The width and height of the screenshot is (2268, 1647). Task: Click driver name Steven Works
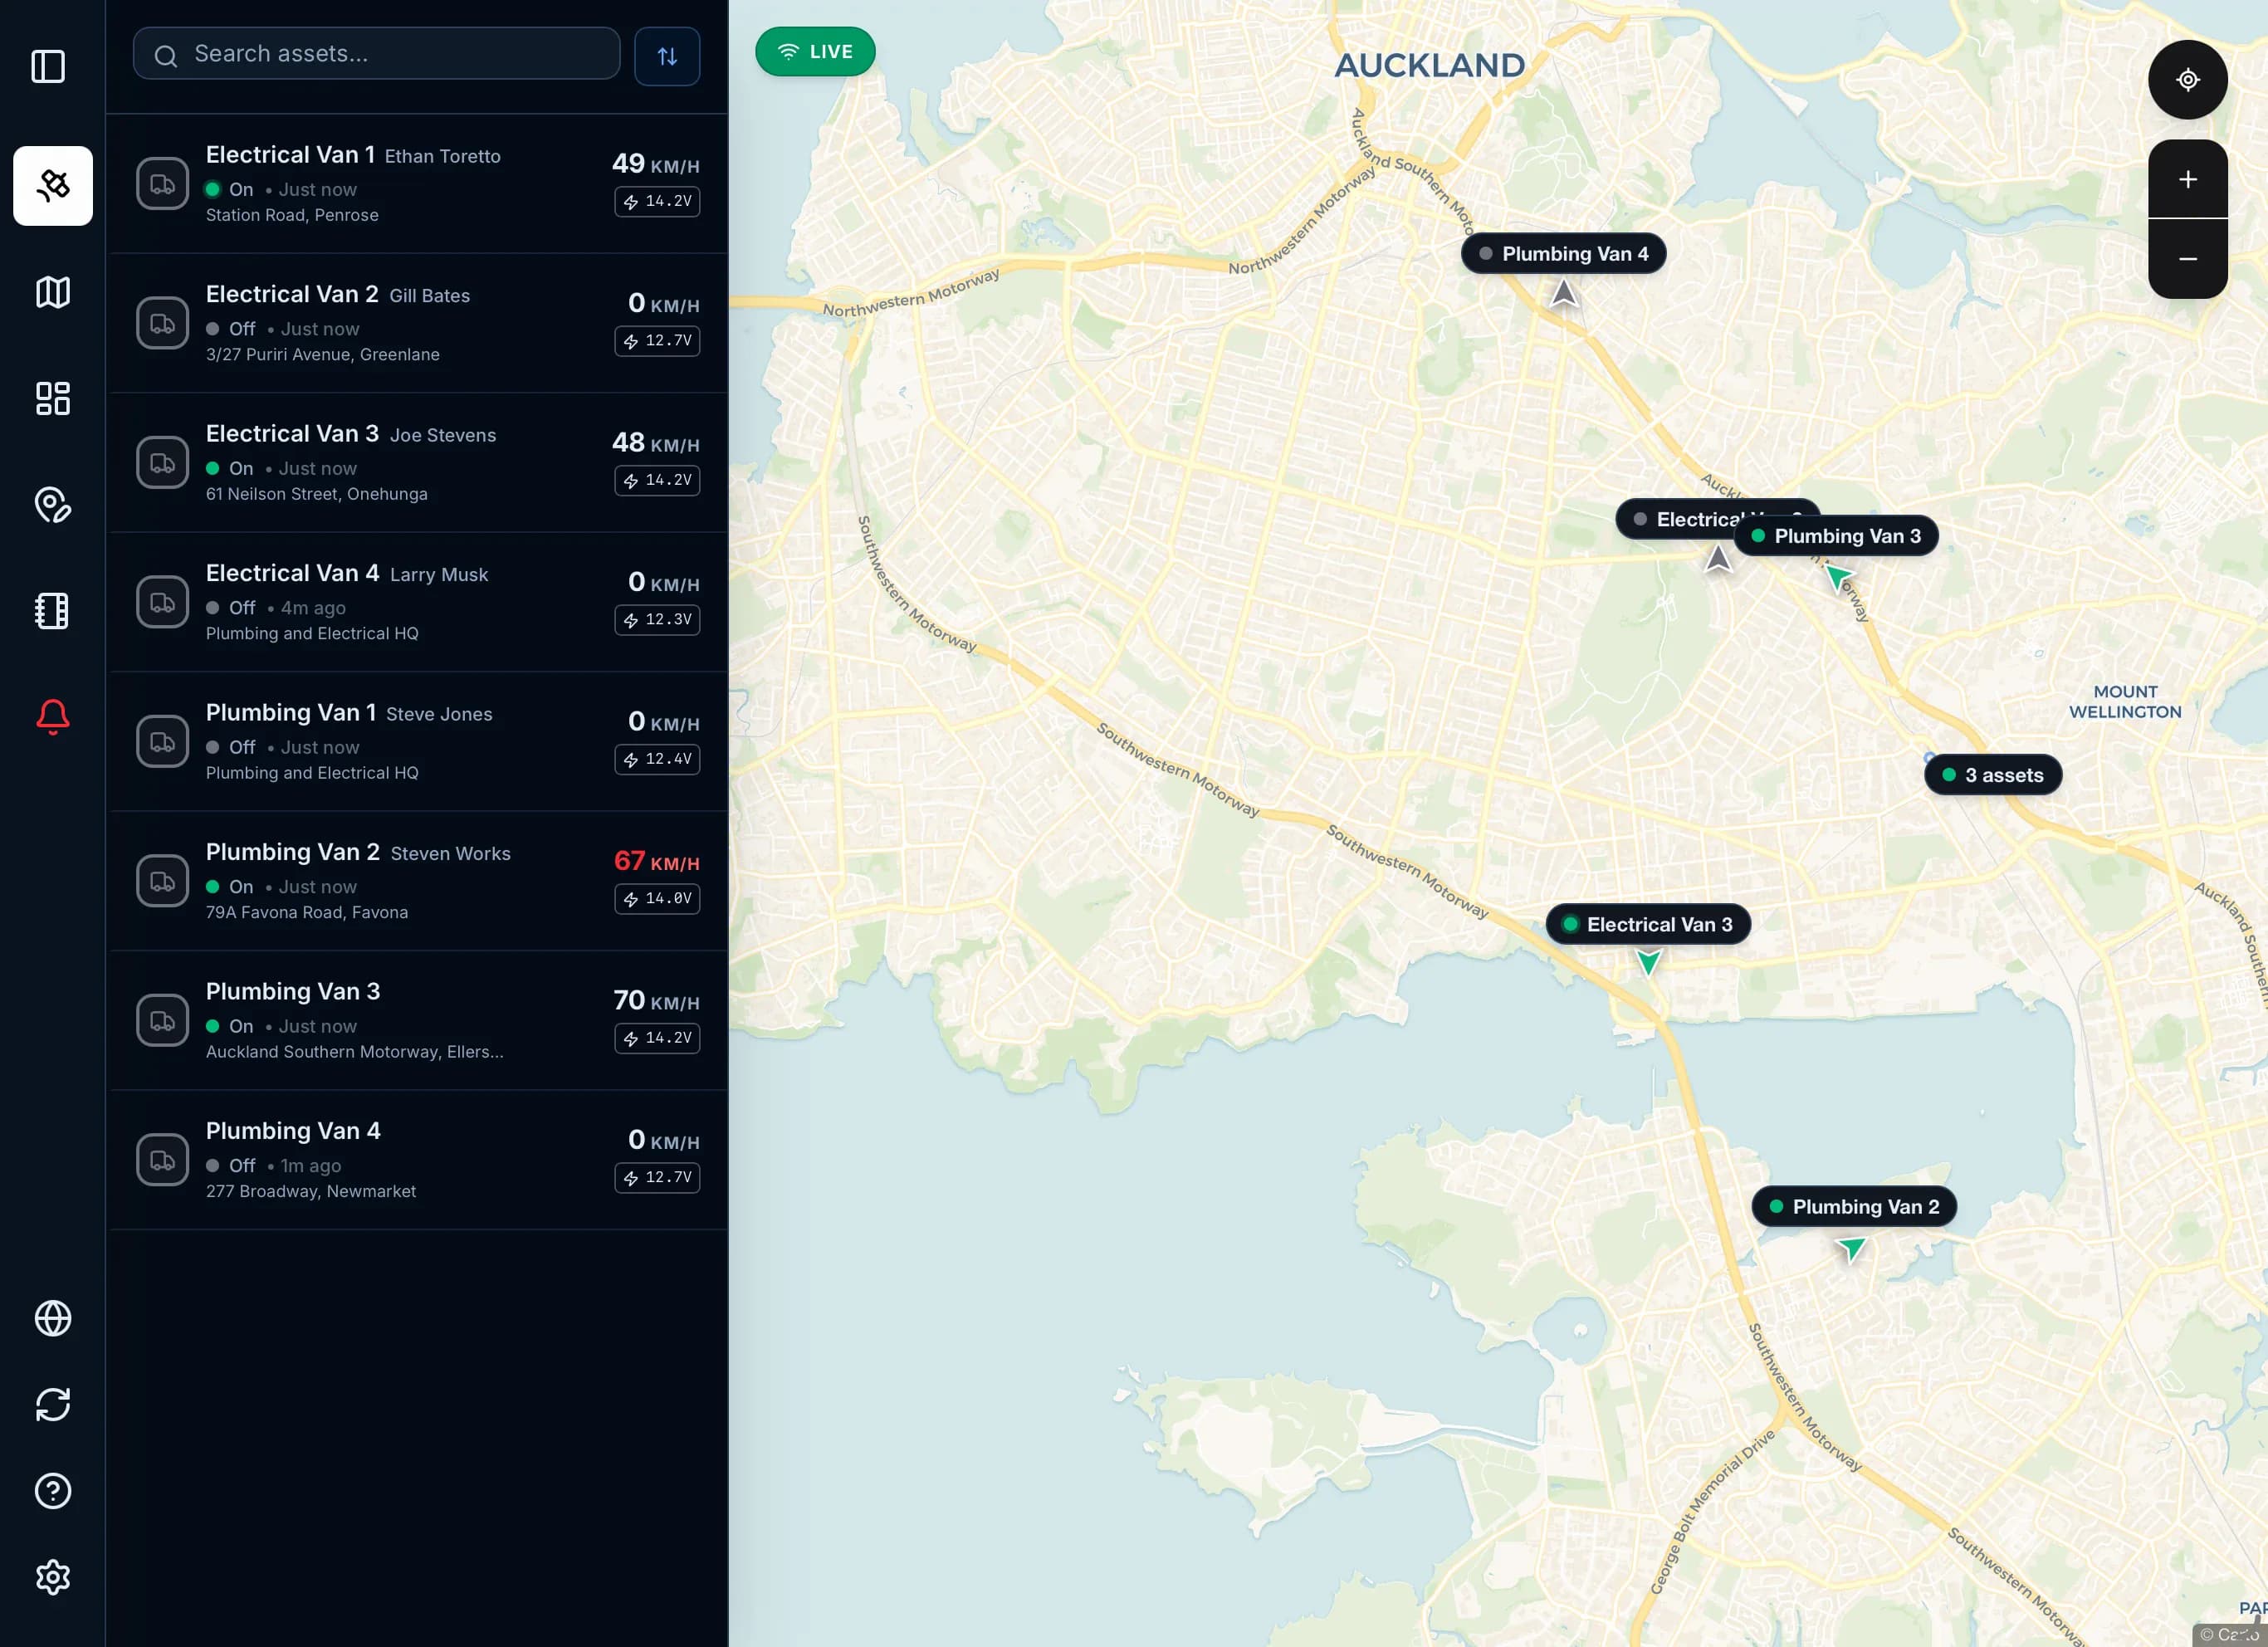451,854
